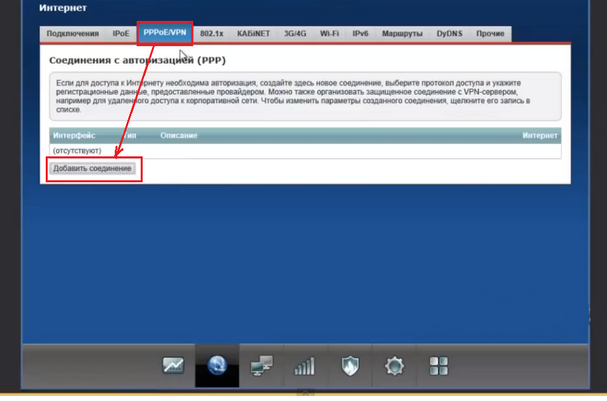Viewport: 607px width, 401px height.
Task: Open the 802.1x tab
Action: 212,34
